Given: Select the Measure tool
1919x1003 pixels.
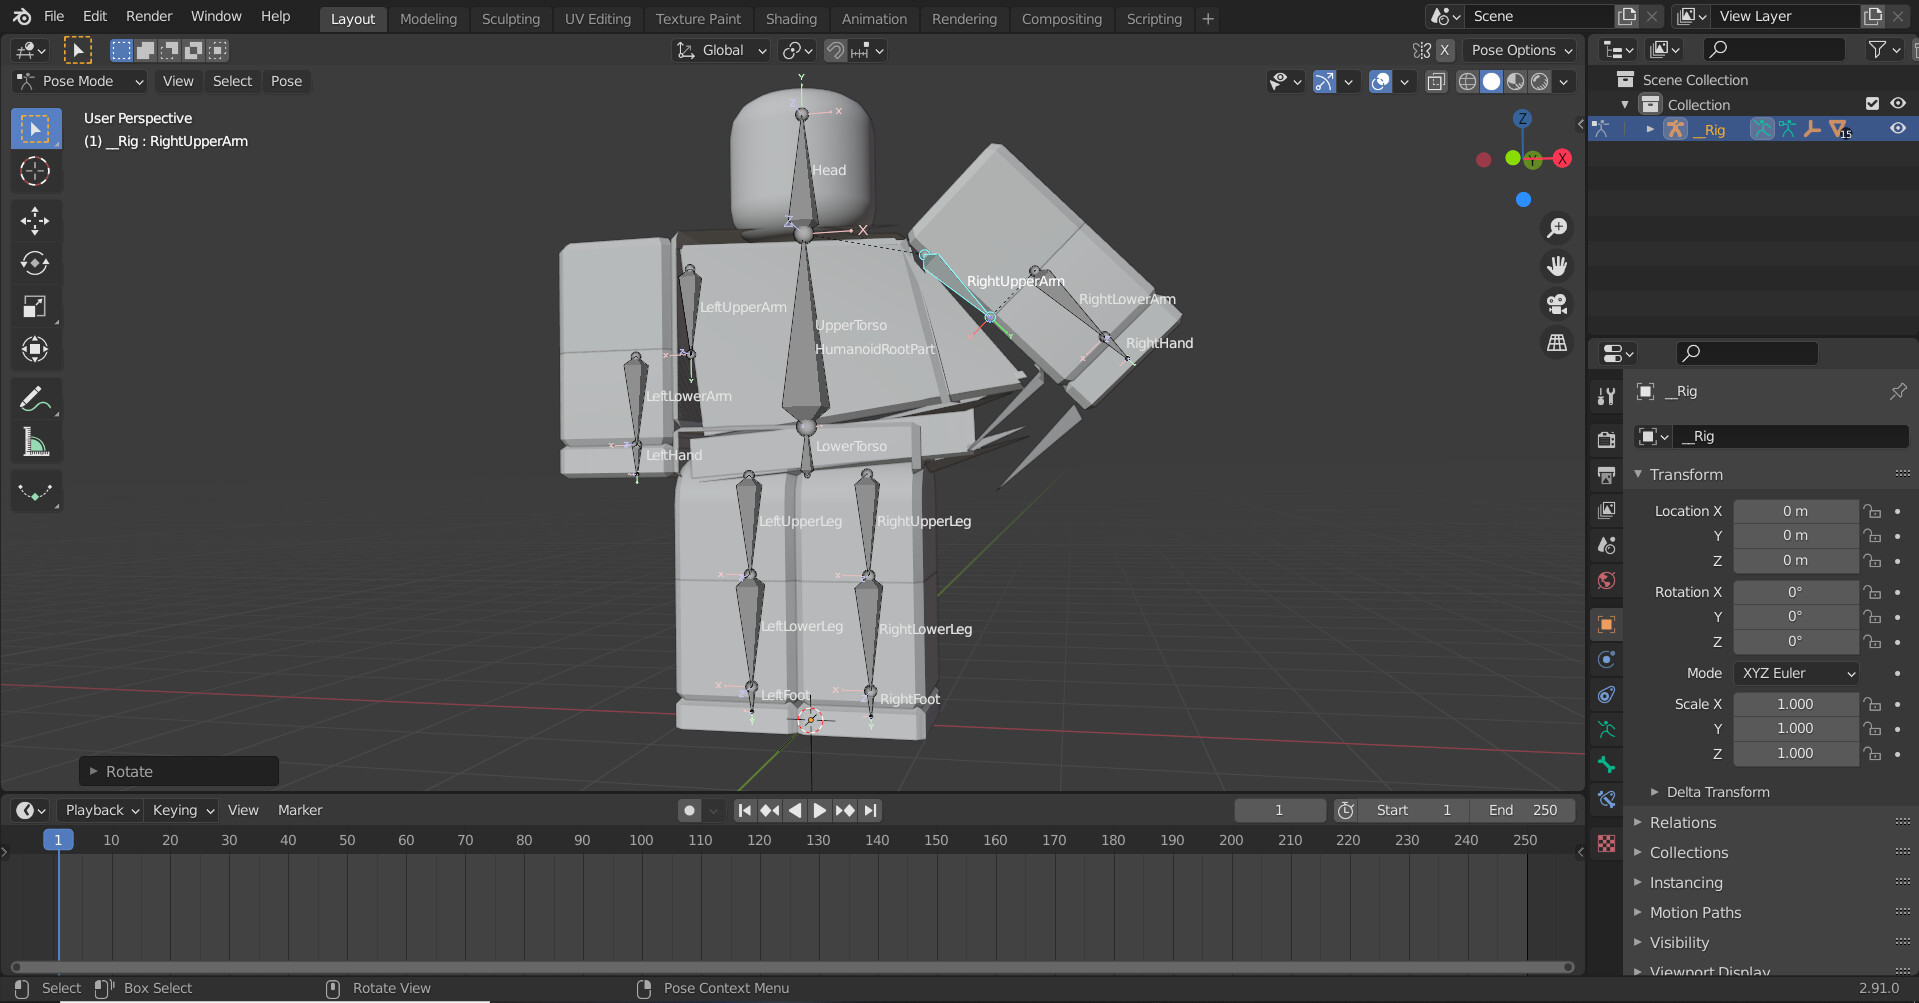Looking at the screenshot, I should click(x=36, y=441).
